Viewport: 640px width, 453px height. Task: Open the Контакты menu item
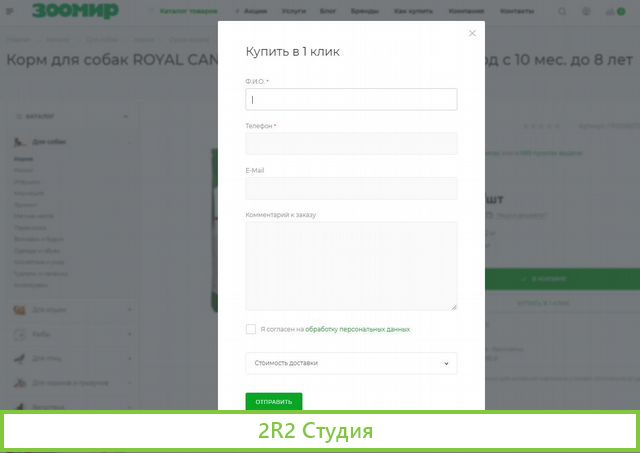pyautogui.click(x=517, y=11)
